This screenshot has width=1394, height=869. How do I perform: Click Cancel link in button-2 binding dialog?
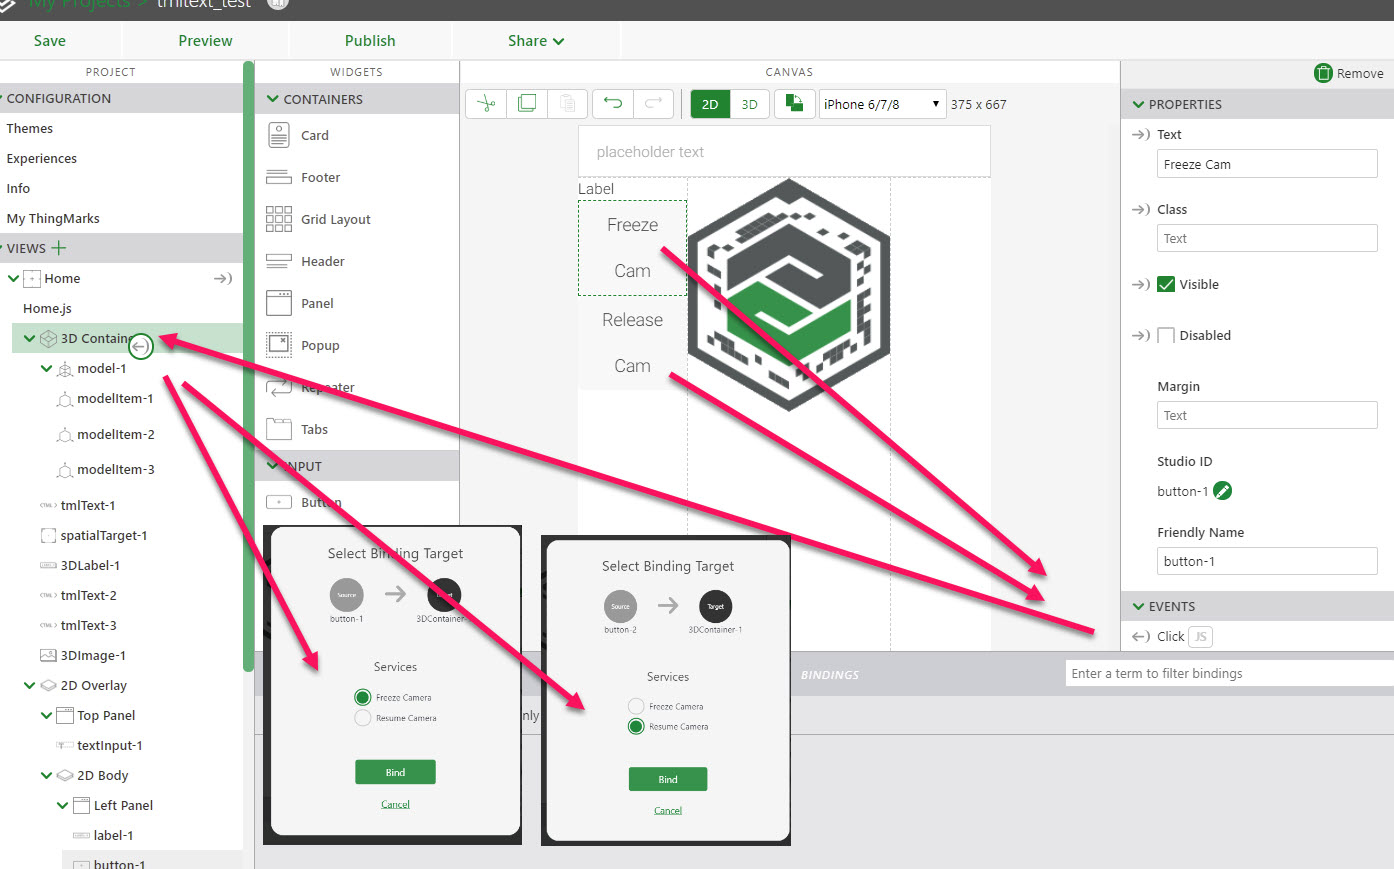(667, 809)
